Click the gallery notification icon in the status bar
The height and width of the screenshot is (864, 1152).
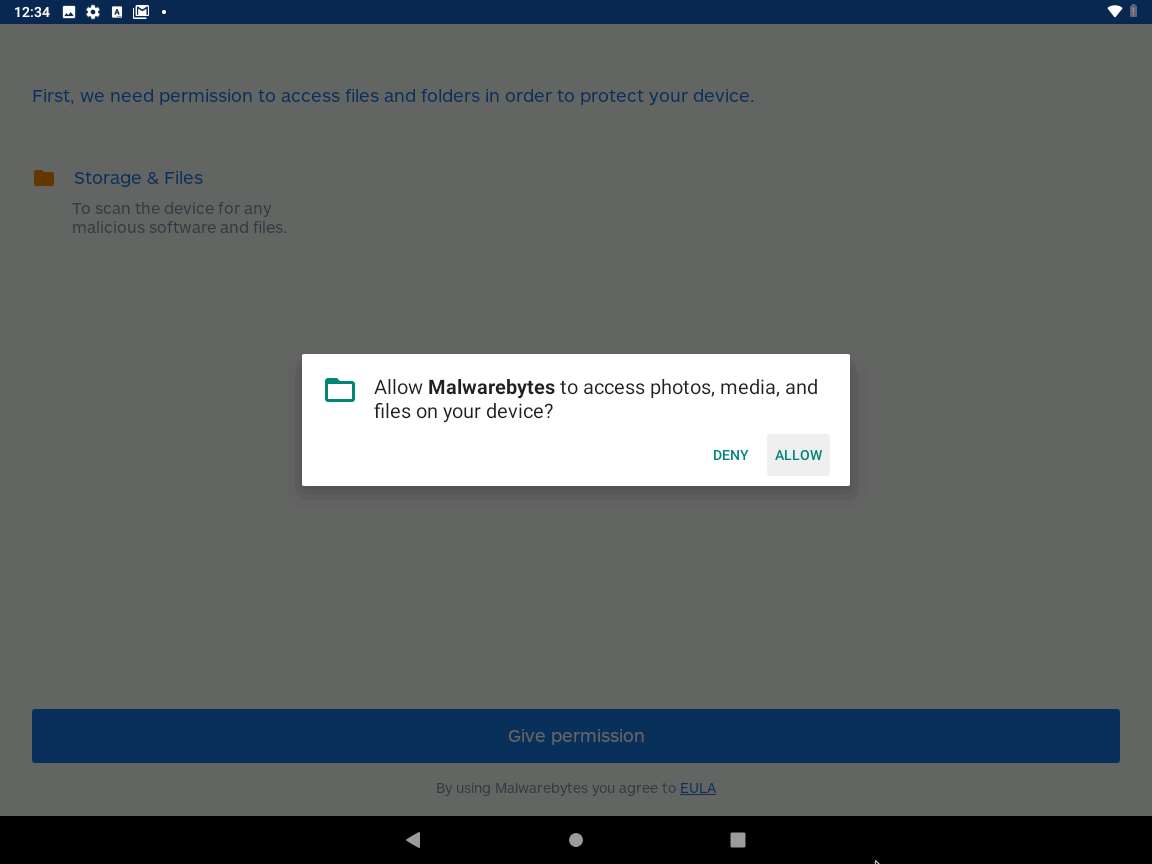(68, 12)
